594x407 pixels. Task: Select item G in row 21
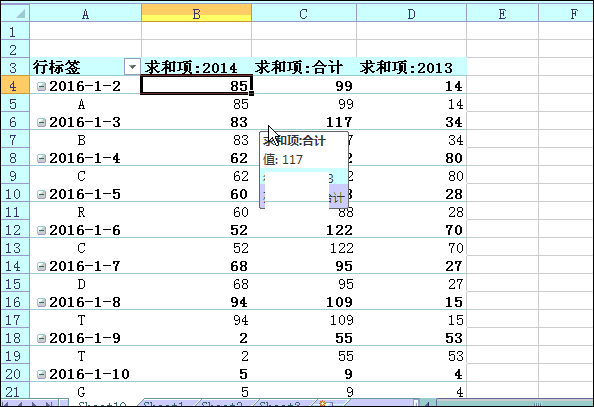click(x=81, y=392)
